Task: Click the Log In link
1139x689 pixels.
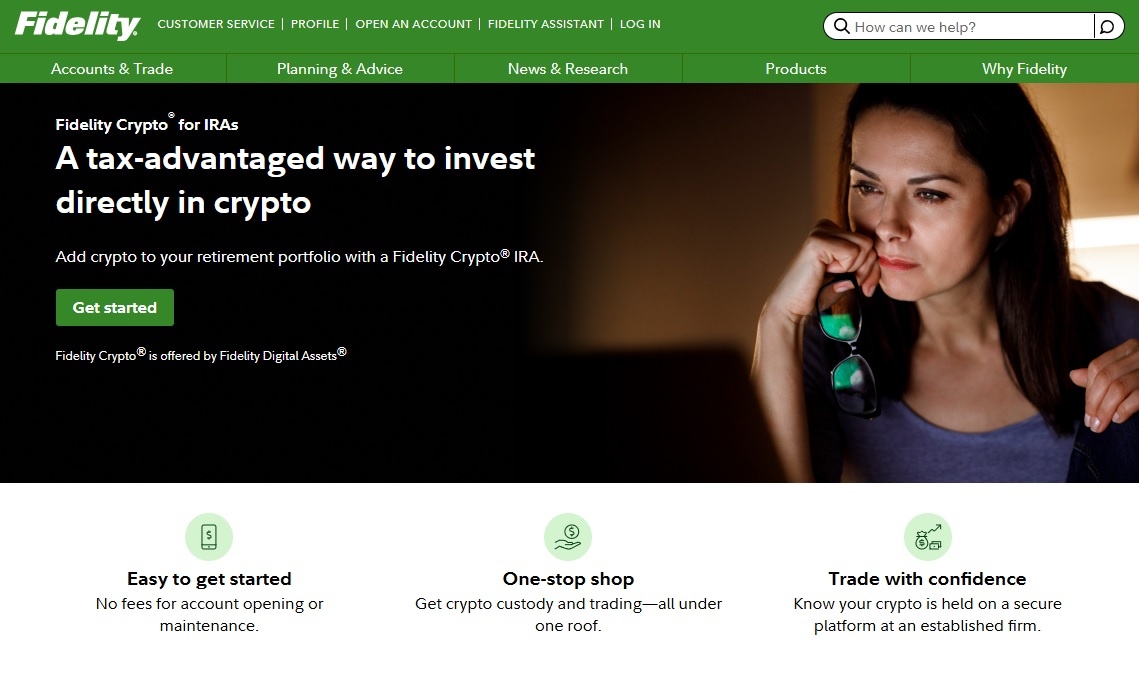Action: pyautogui.click(x=640, y=24)
